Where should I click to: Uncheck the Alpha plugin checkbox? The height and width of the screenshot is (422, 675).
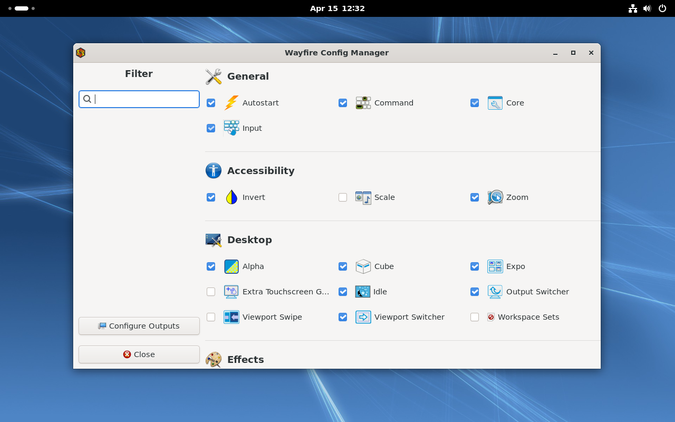click(211, 267)
